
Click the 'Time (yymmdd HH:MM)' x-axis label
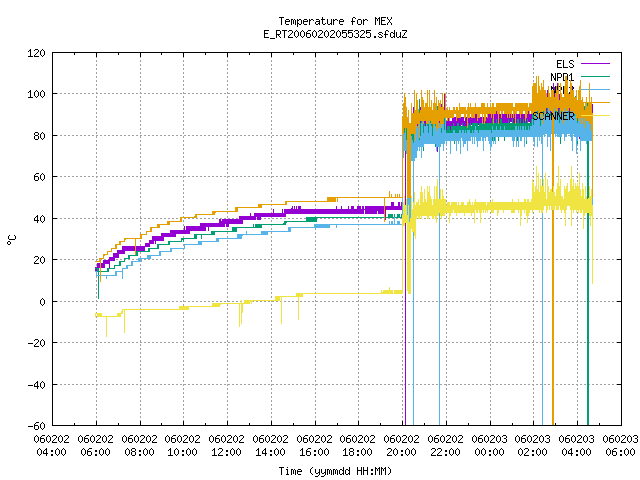point(335,471)
